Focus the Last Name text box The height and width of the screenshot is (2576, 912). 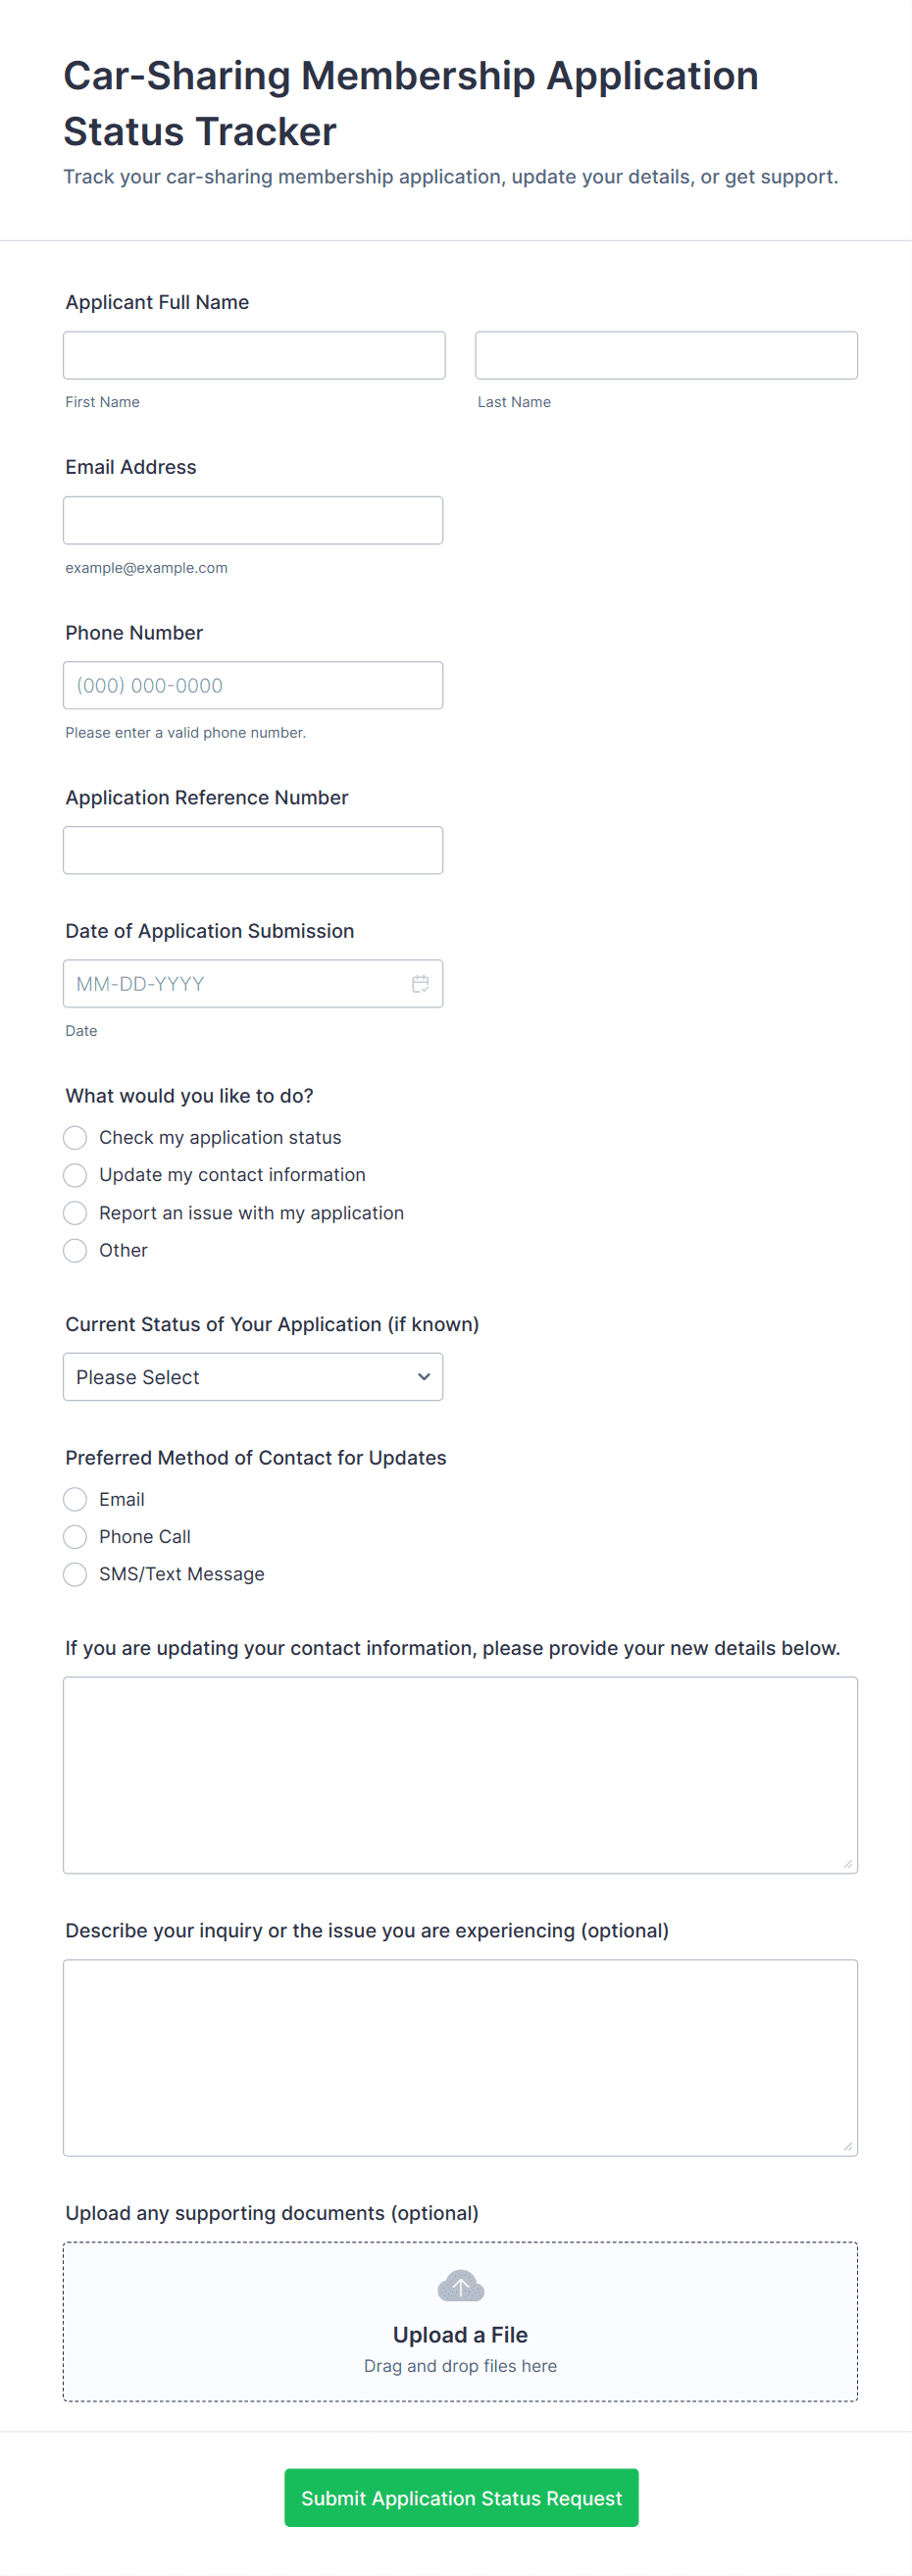[666, 356]
